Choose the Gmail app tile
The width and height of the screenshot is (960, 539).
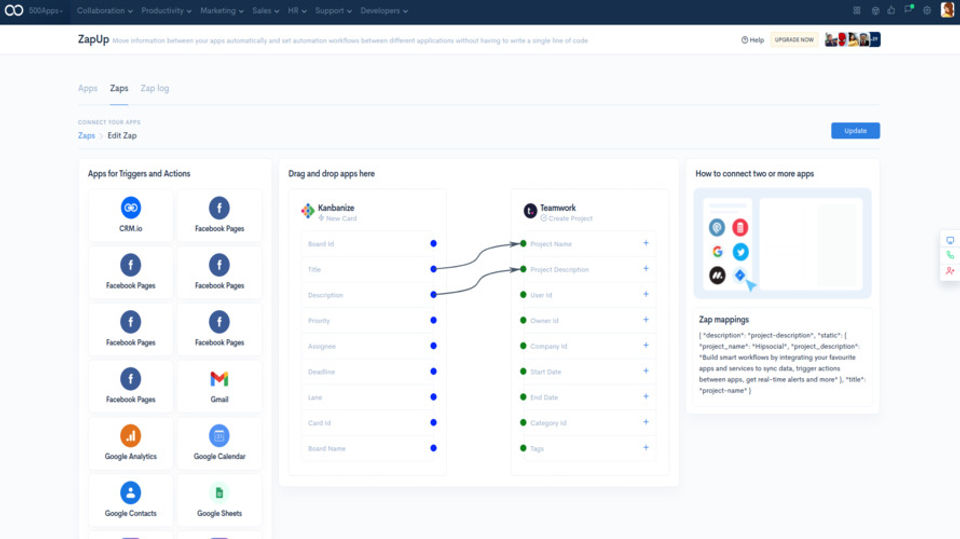(219, 386)
